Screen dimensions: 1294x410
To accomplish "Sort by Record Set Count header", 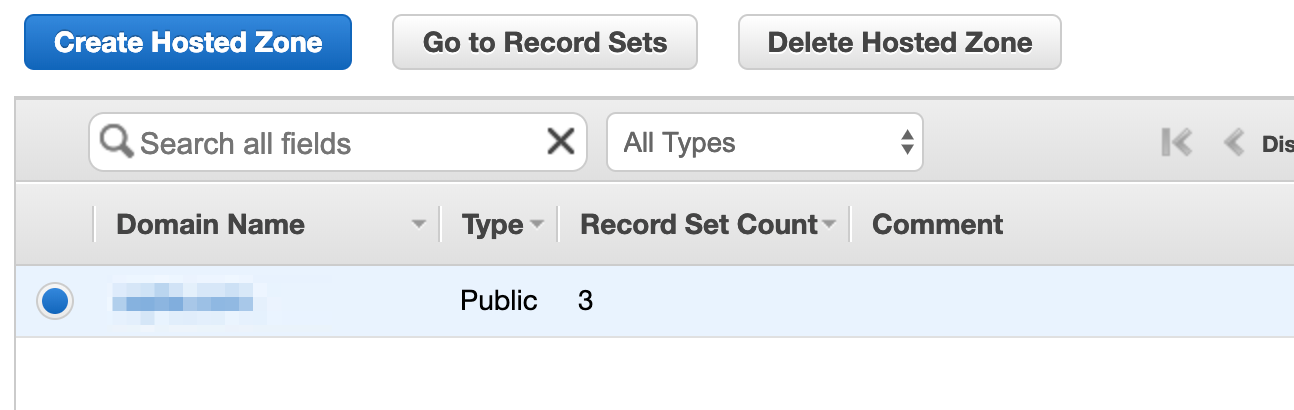I will click(x=699, y=224).
